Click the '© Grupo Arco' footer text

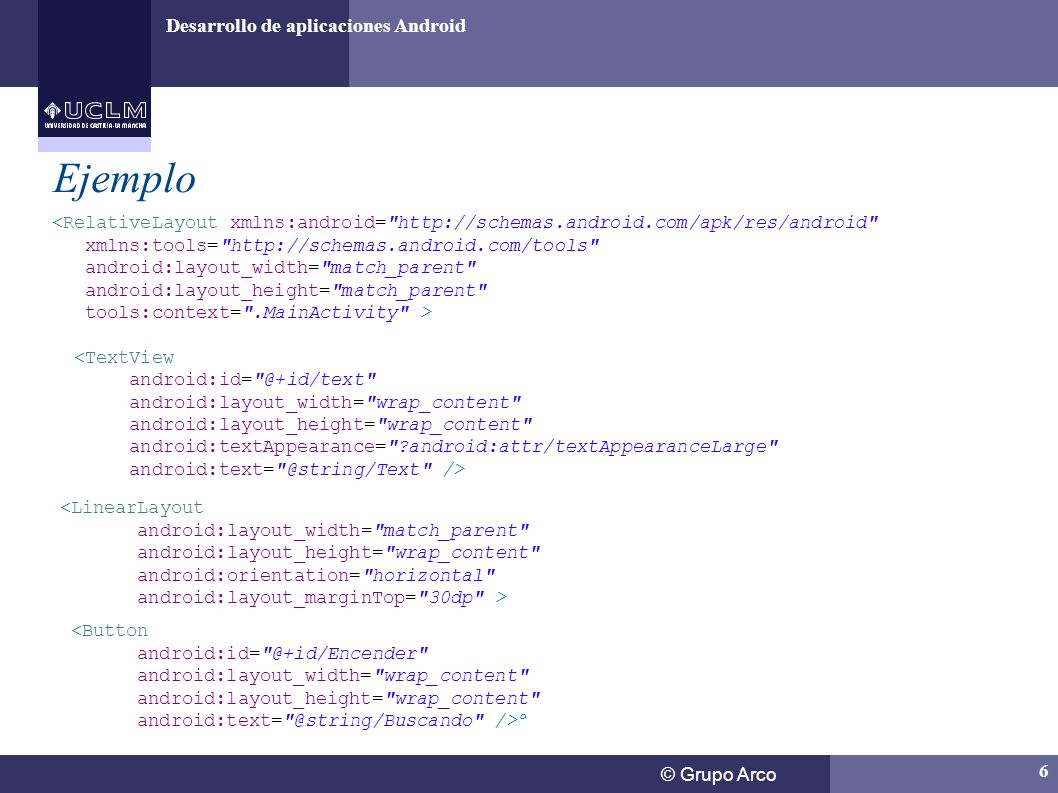point(719,774)
